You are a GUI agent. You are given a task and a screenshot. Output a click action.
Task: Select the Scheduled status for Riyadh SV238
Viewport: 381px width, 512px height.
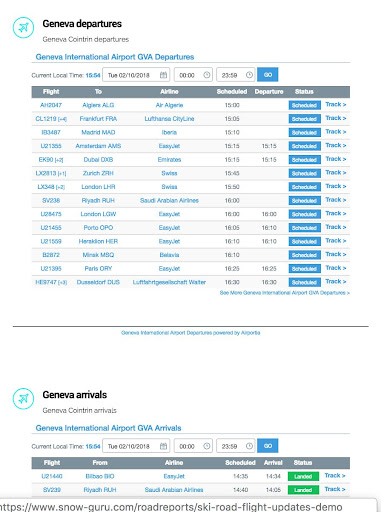304,200
